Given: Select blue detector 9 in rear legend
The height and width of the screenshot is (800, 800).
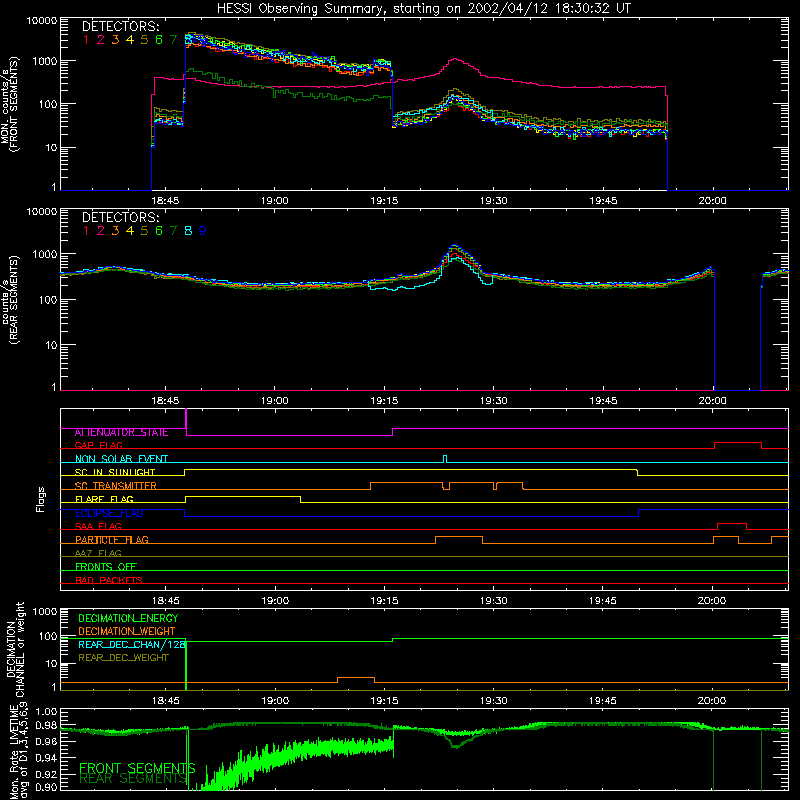Looking at the screenshot, I should point(203,231).
